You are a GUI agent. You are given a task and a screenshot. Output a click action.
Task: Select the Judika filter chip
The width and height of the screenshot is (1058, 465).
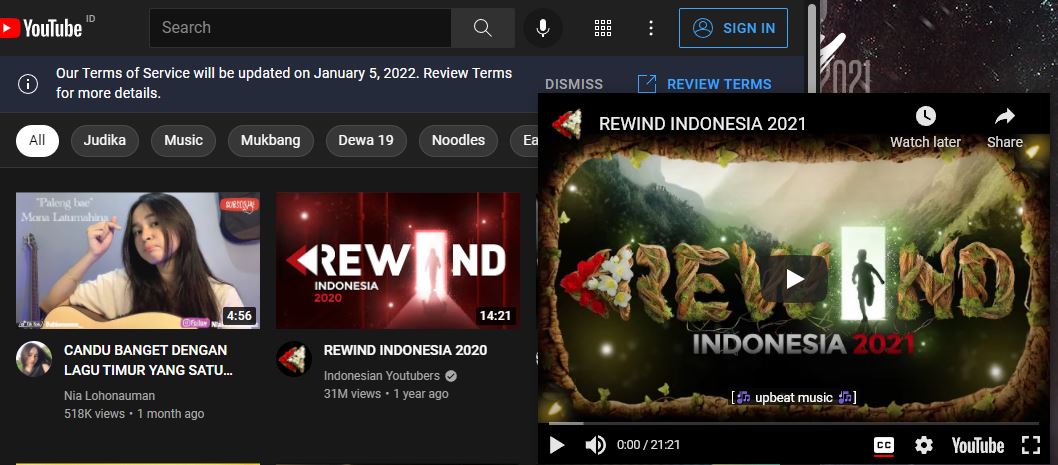click(105, 140)
